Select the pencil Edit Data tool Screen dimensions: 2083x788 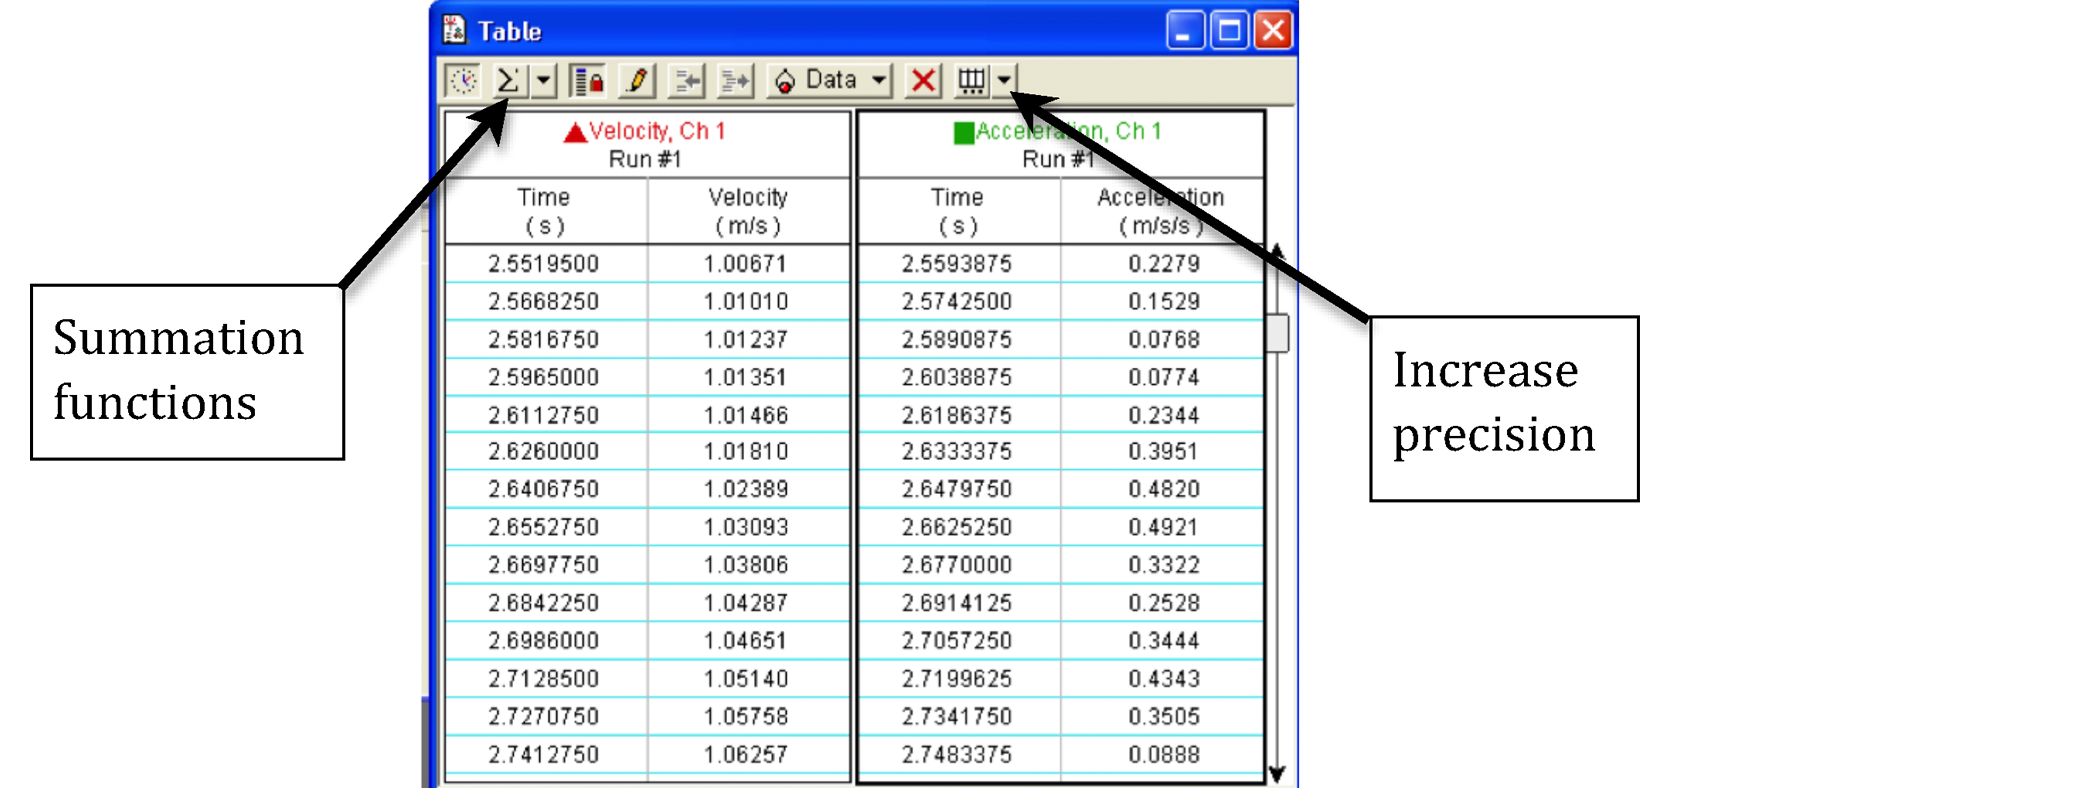636,81
